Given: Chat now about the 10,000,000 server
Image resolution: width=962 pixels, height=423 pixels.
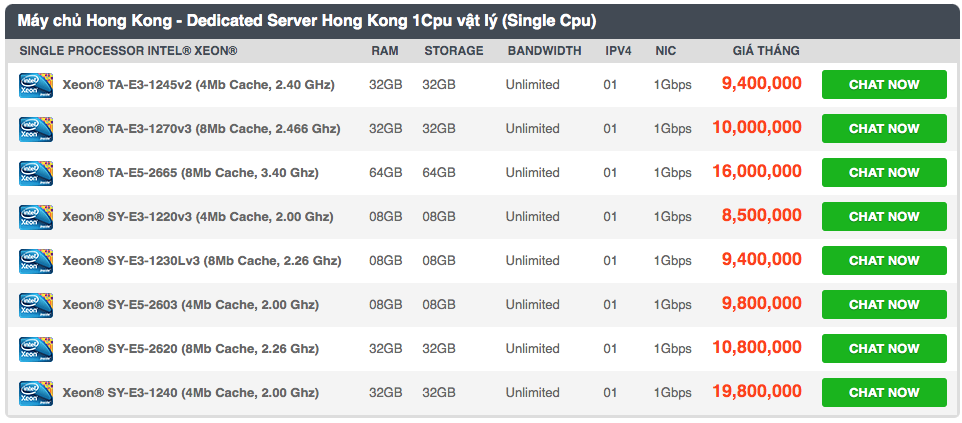Looking at the screenshot, I should 884,129.
